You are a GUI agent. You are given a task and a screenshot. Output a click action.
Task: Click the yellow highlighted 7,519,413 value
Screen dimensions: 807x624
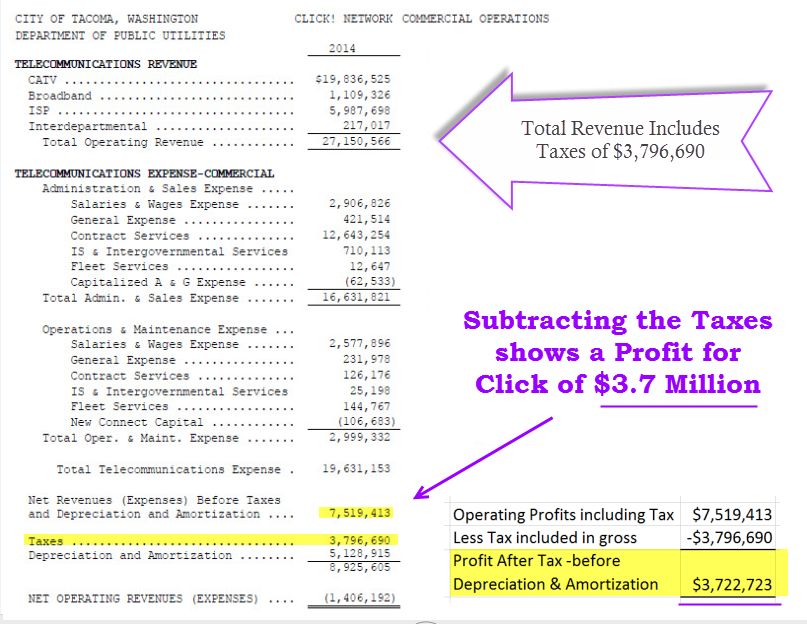tap(358, 514)
